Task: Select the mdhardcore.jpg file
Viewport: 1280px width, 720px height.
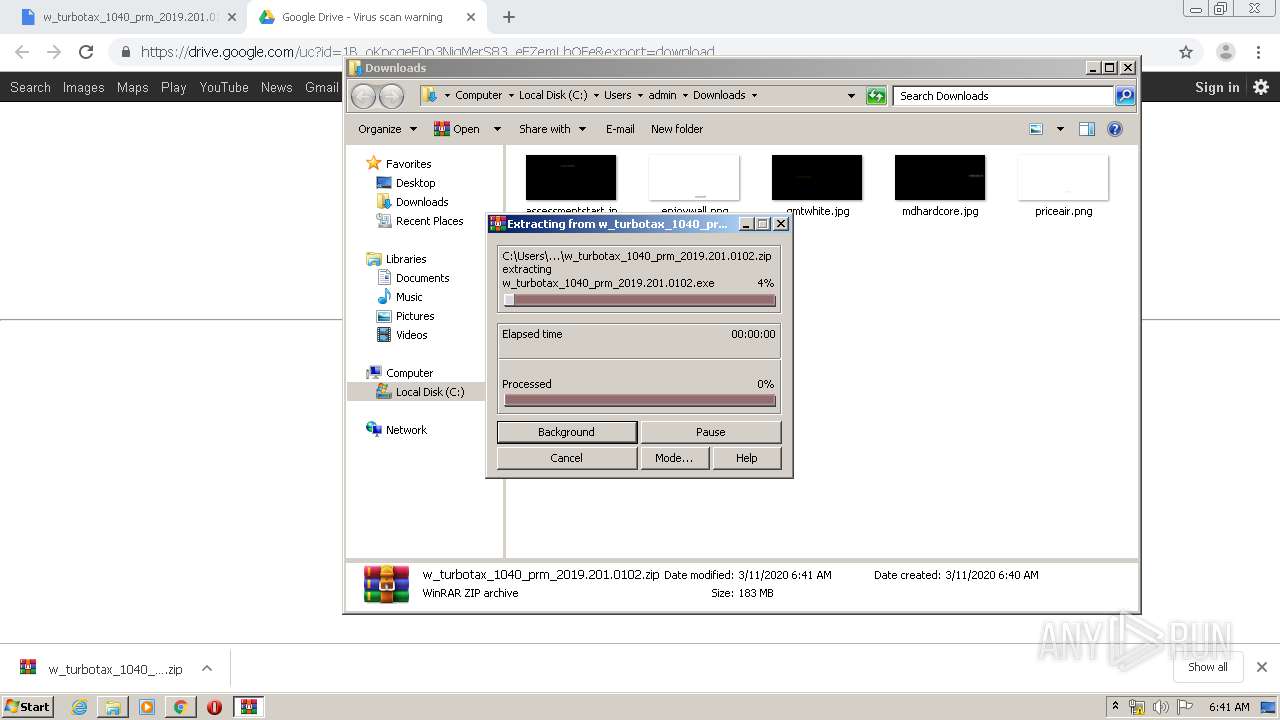Action: [x=940, y=186]
